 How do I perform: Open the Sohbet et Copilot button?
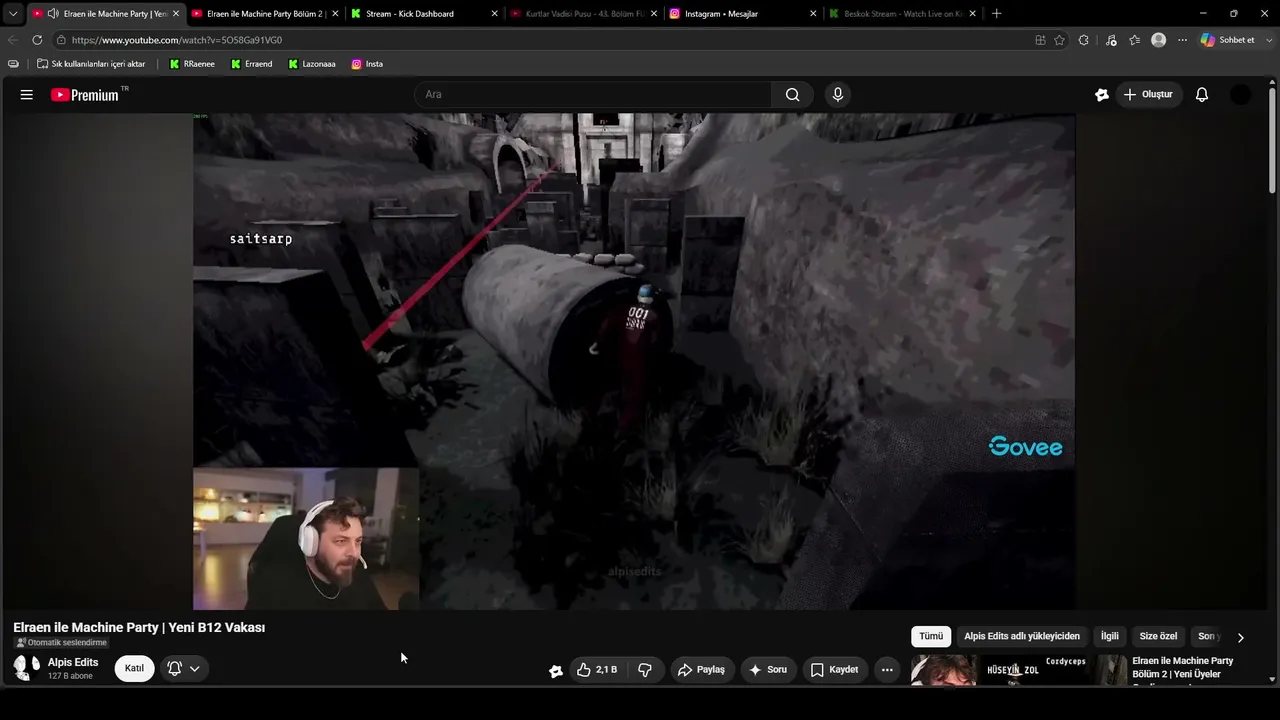1228,40
